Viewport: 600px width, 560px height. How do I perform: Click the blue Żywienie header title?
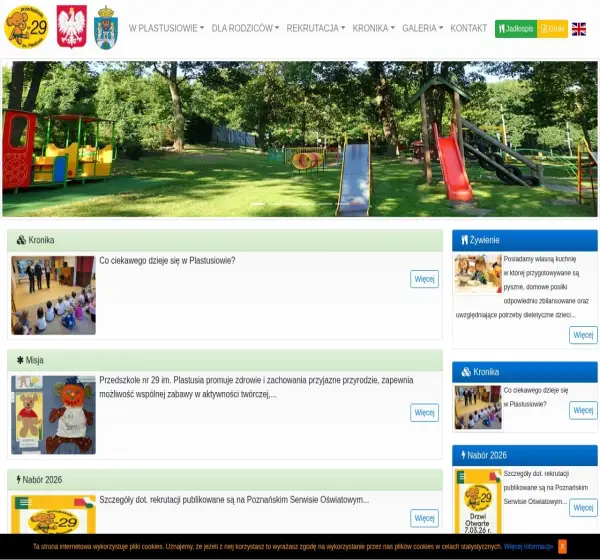coord(484,240)
